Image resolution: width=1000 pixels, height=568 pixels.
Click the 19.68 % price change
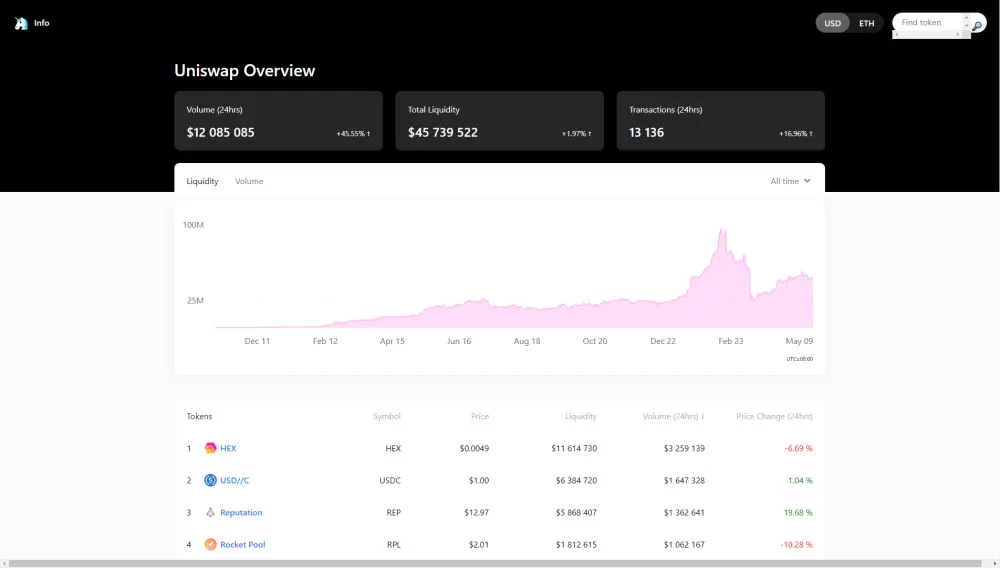(x=798, y=513)
